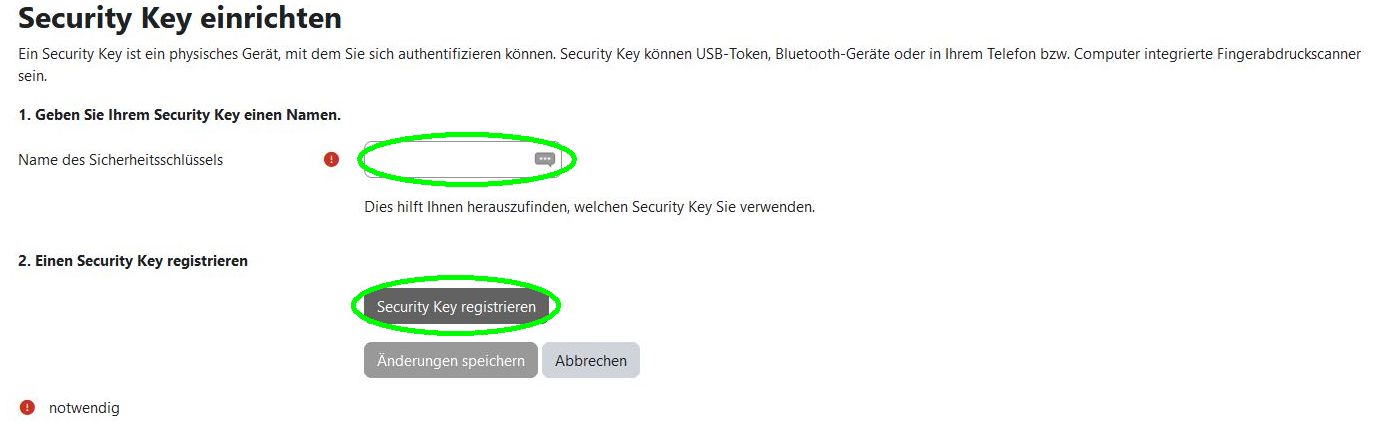Click the Security Key name input field
Screen dimensions: 1379x431
450,160
